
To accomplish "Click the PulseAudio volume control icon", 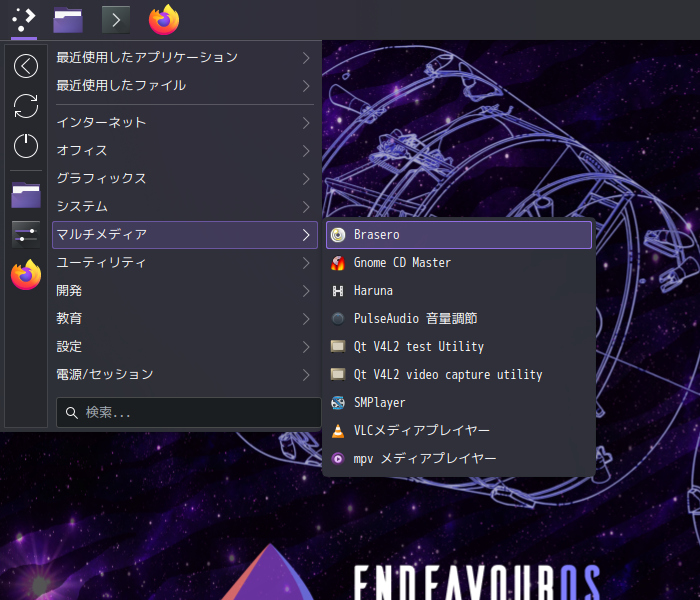I will (x=338, y=319).
